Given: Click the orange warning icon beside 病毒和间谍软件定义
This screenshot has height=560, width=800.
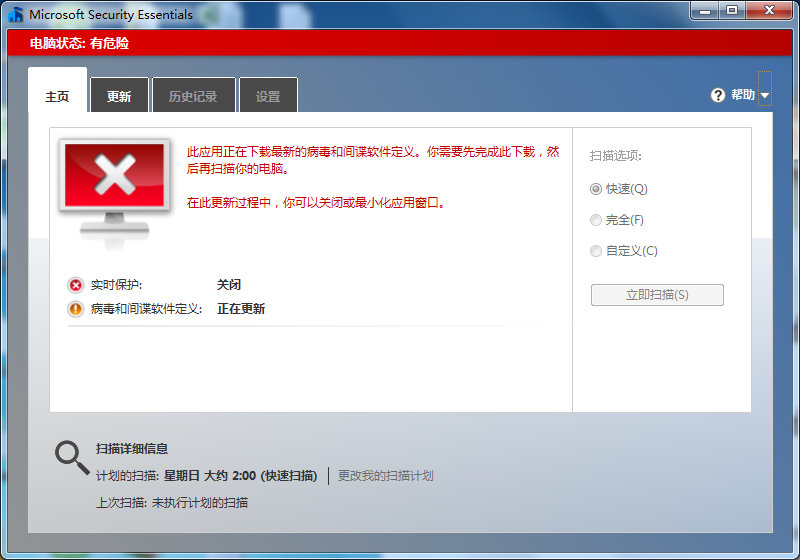Looking at the screenshot, I should (76, 309).
